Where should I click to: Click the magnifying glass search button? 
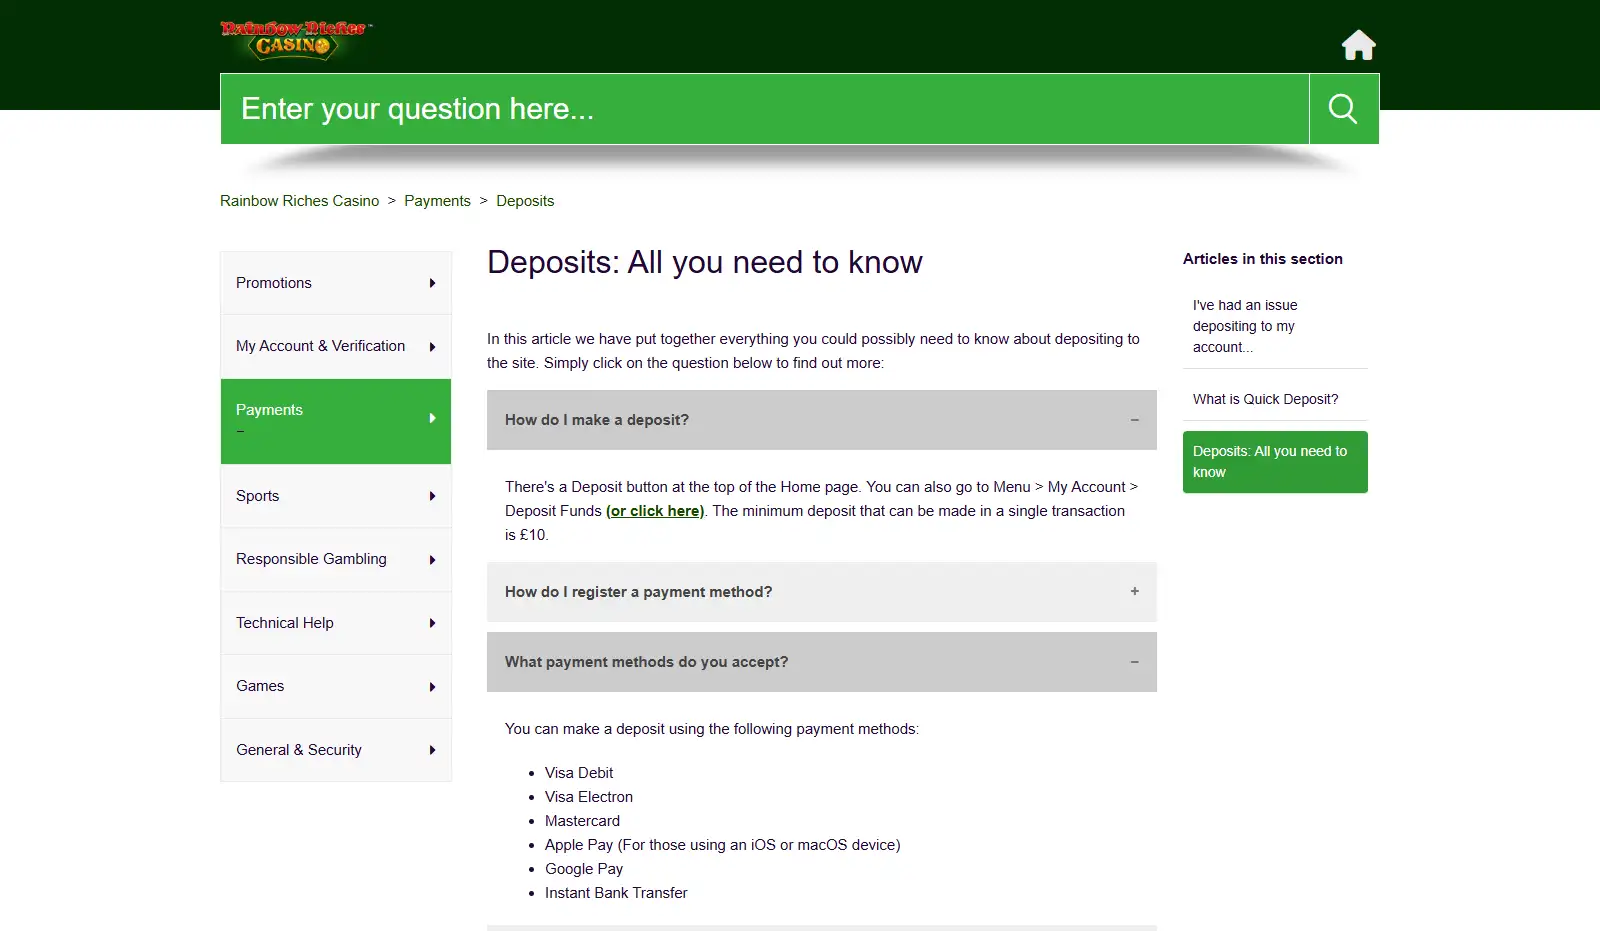coord(1343,109)
